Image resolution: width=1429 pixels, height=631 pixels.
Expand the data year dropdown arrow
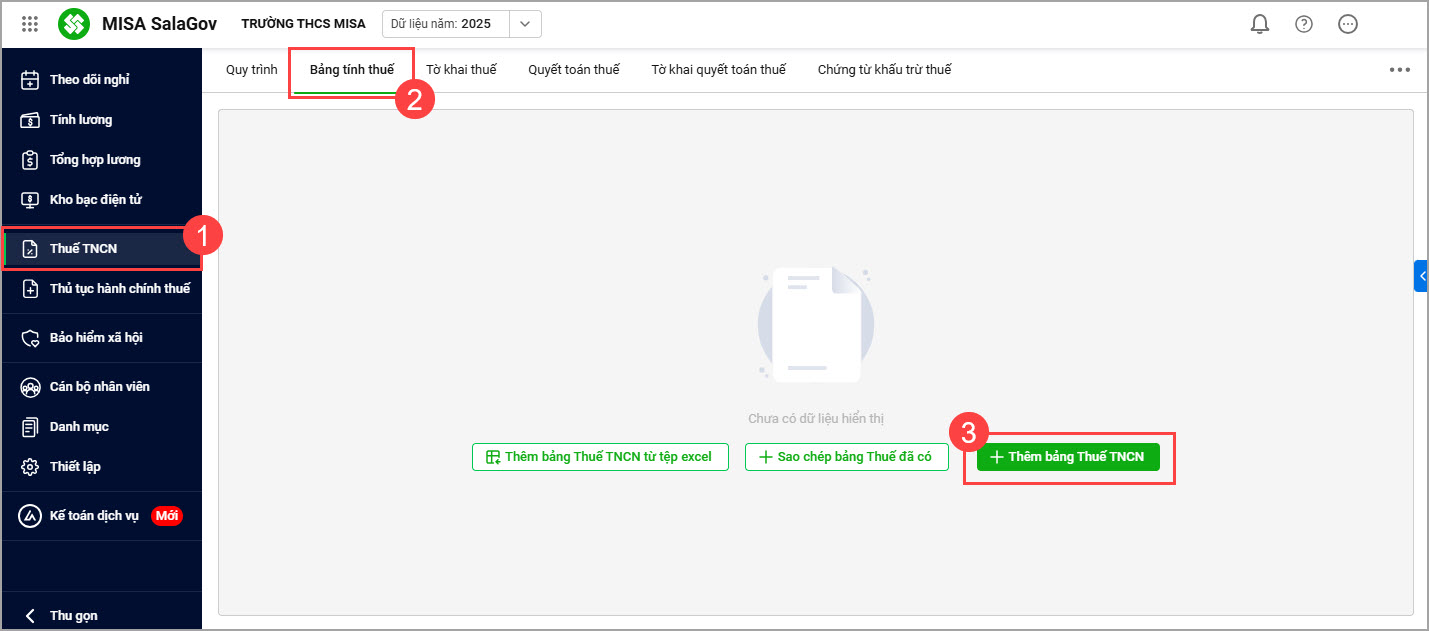point(525,24)
